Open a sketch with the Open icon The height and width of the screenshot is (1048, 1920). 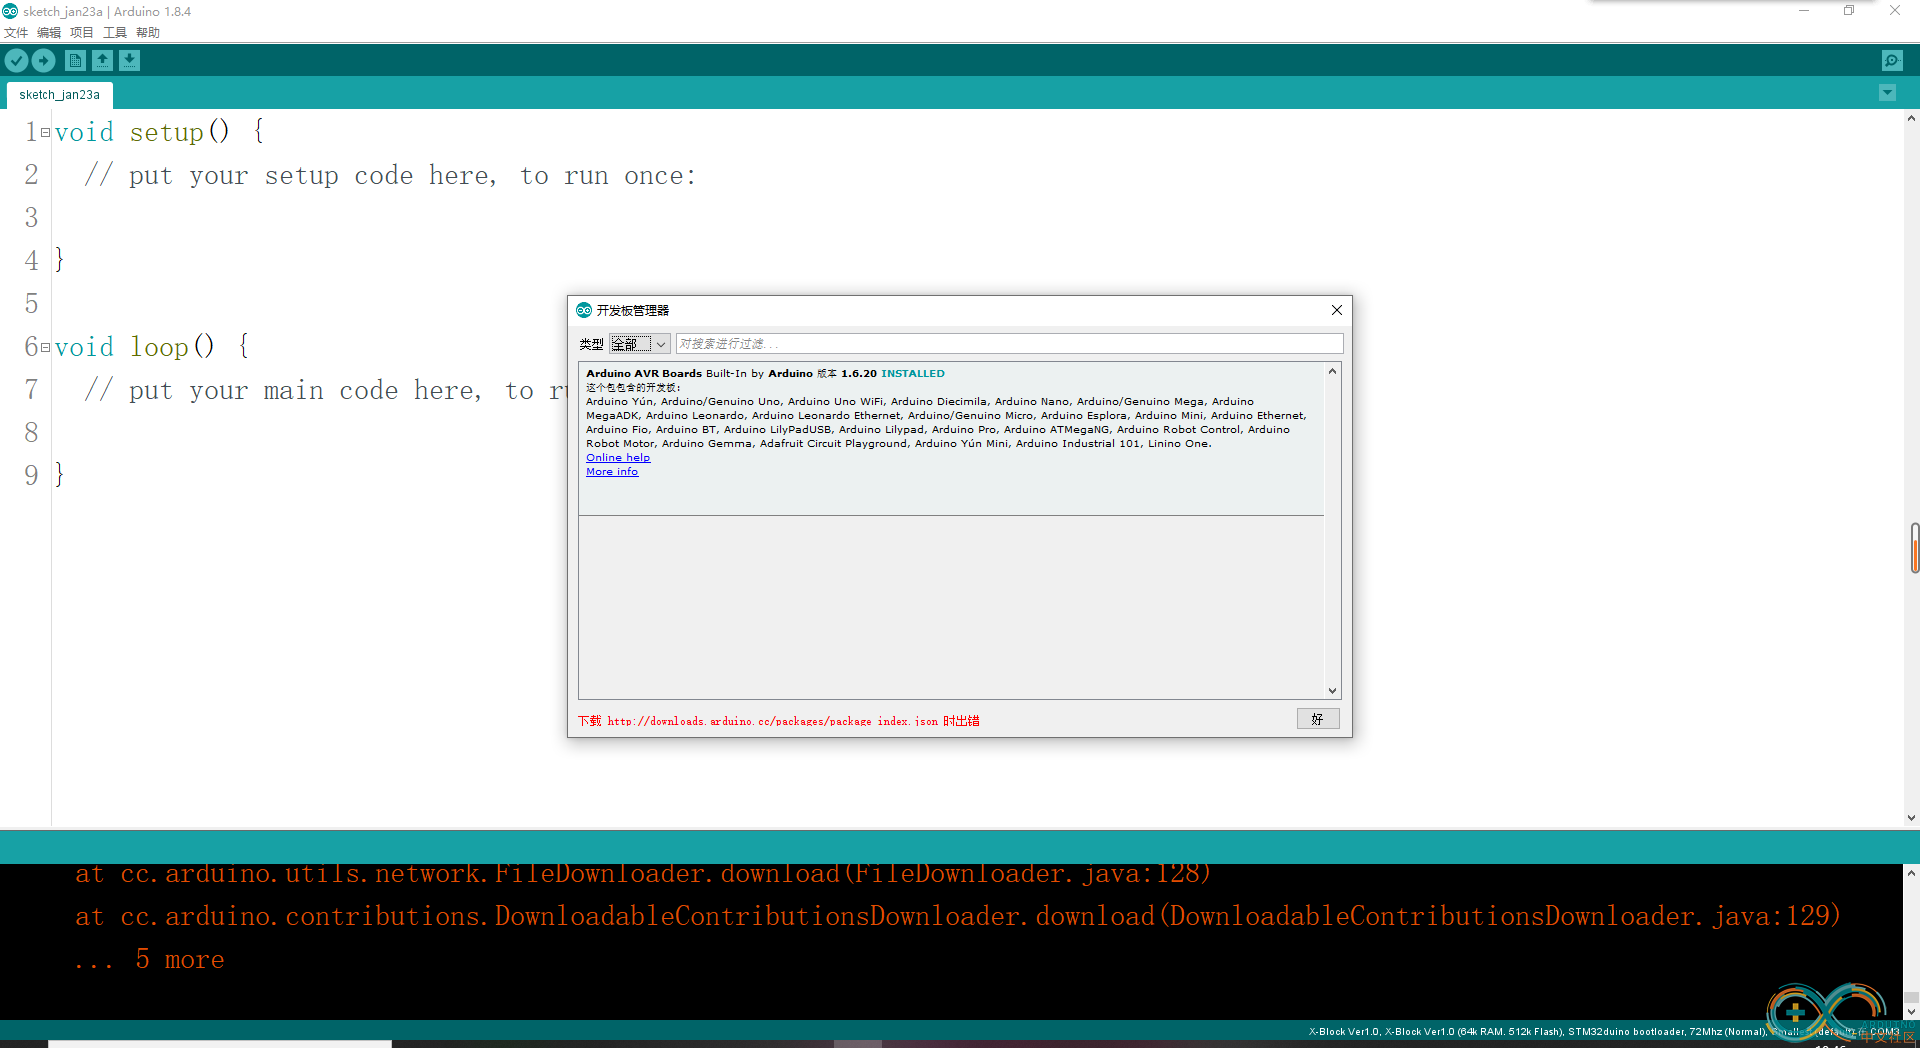102,61
